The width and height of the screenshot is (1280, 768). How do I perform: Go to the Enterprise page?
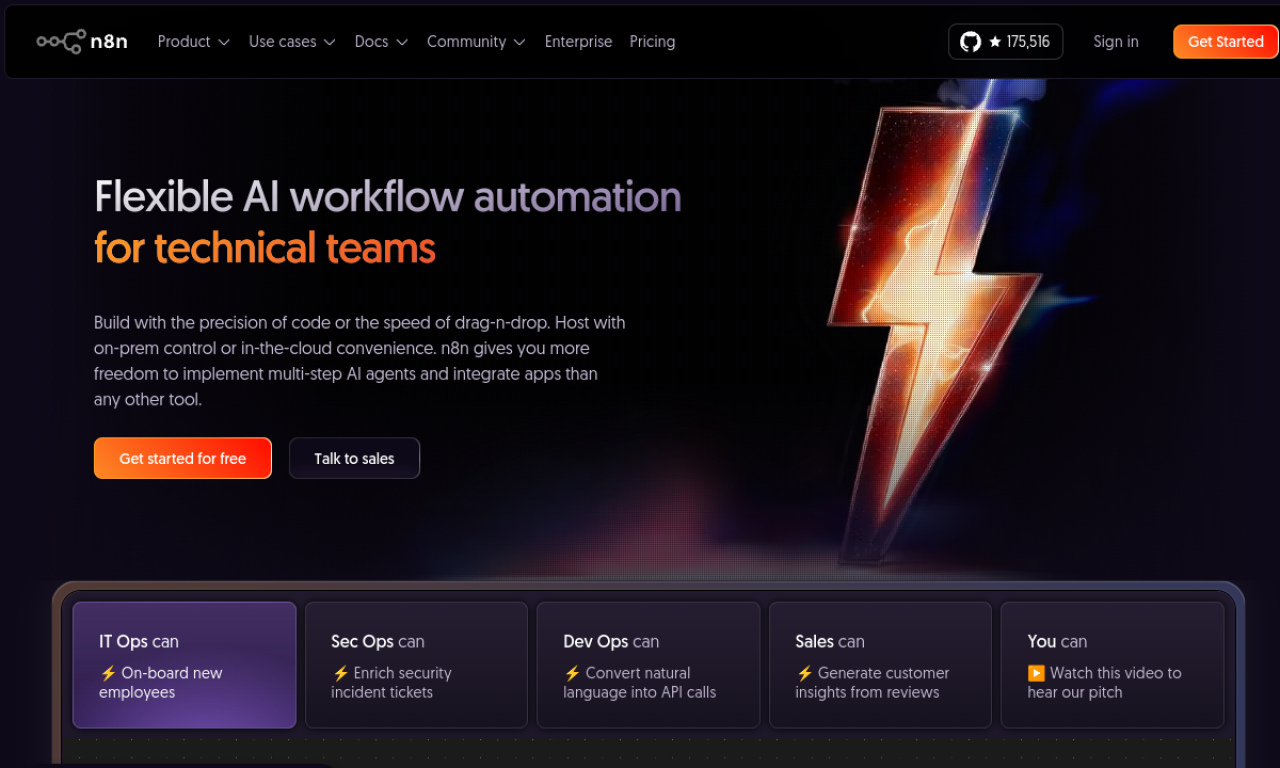578,42
